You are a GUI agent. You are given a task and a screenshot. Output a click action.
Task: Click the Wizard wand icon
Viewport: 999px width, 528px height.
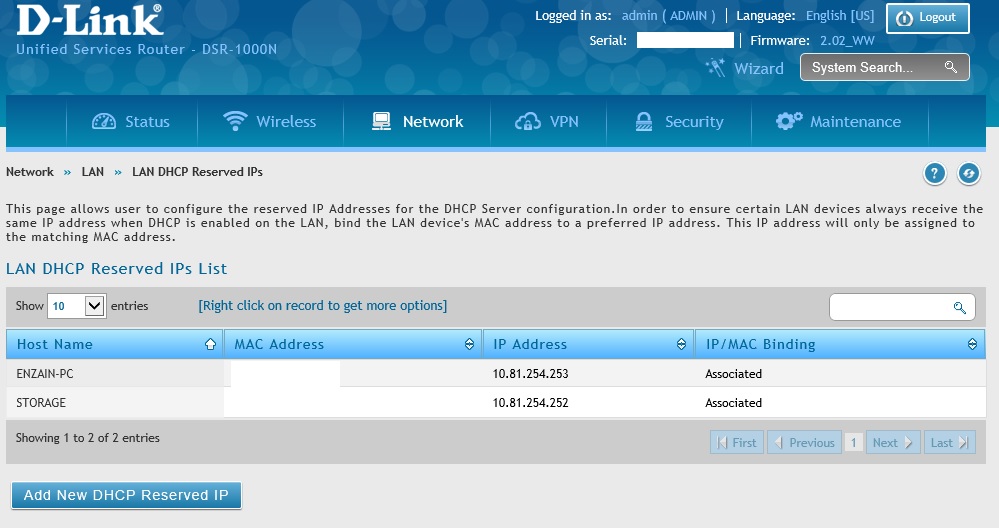(x=715, y=67)
